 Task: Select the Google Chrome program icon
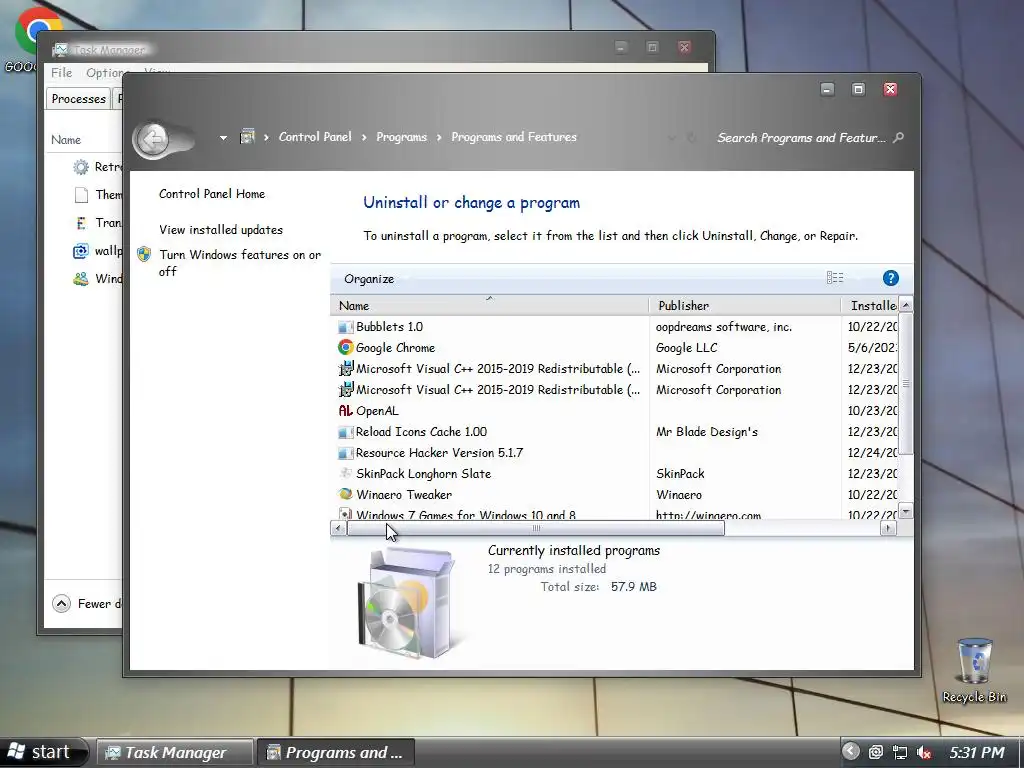point(345,347)
